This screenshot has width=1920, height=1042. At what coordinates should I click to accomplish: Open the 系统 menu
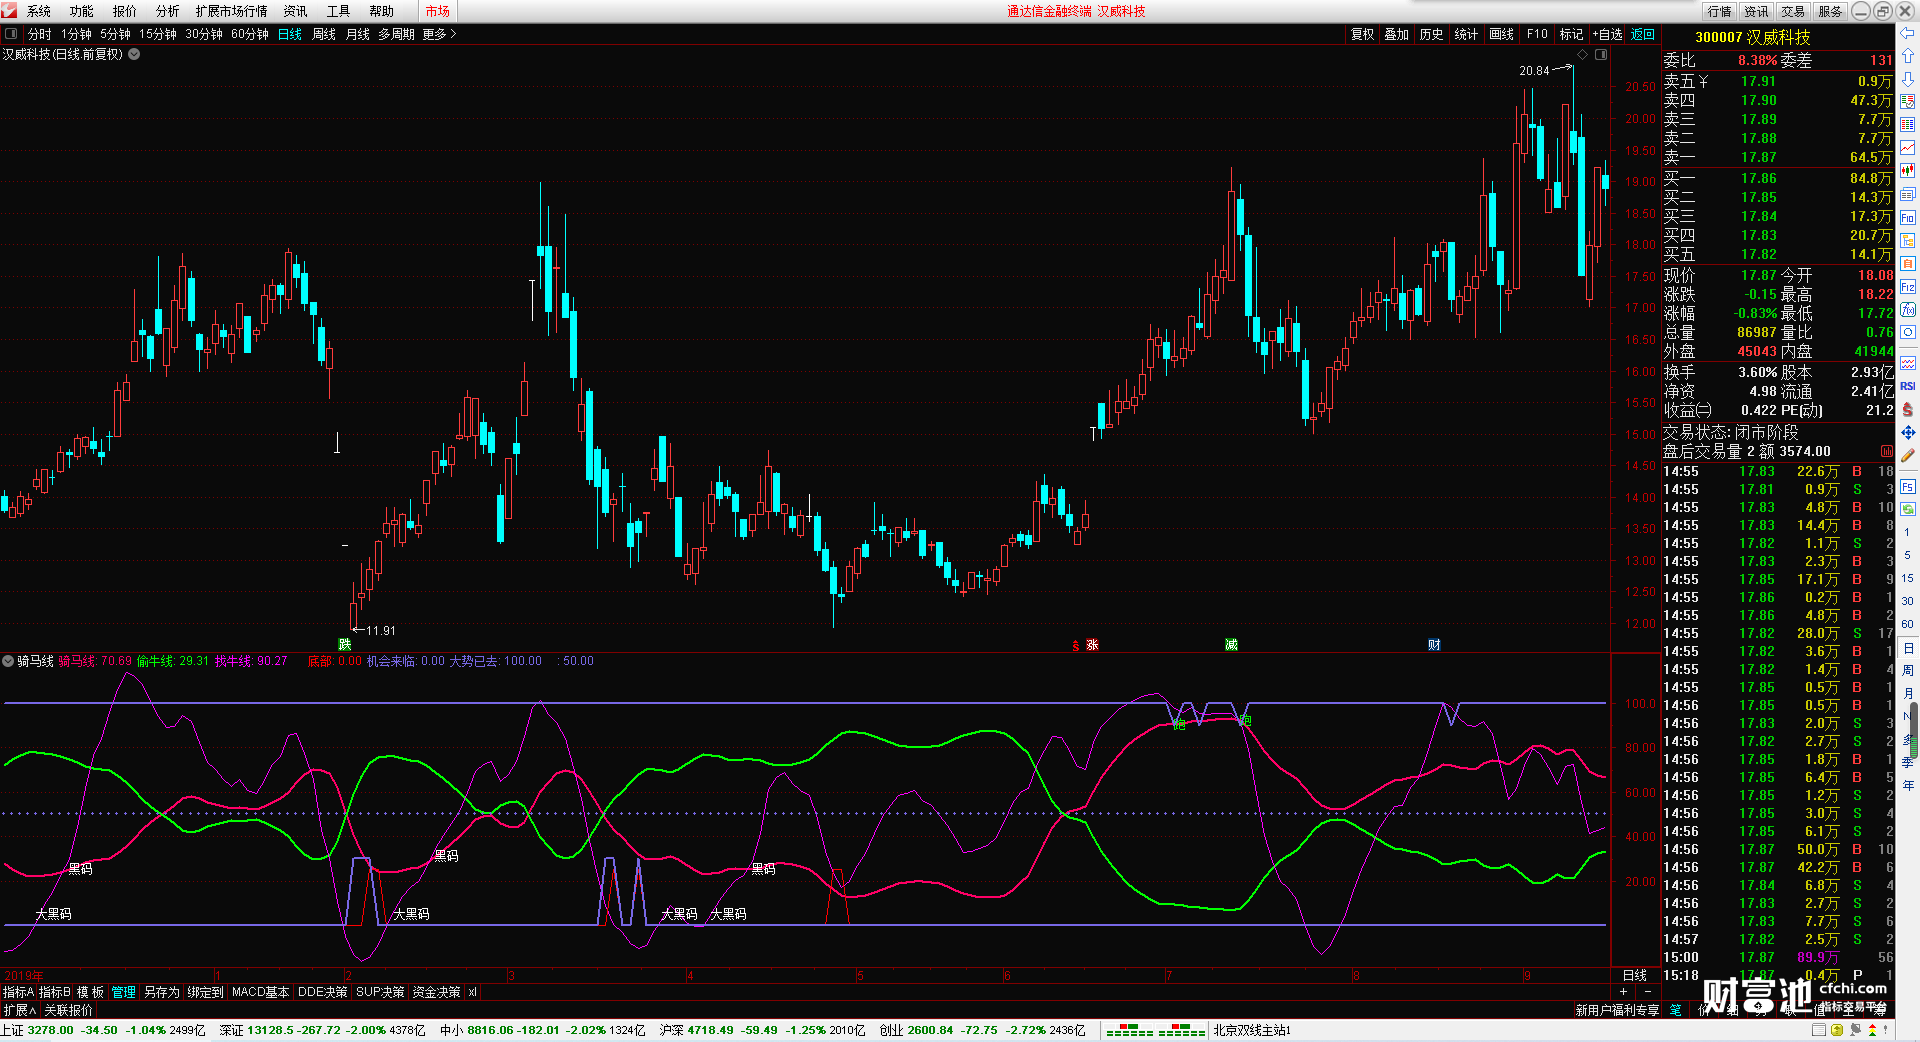click(39, 11)
